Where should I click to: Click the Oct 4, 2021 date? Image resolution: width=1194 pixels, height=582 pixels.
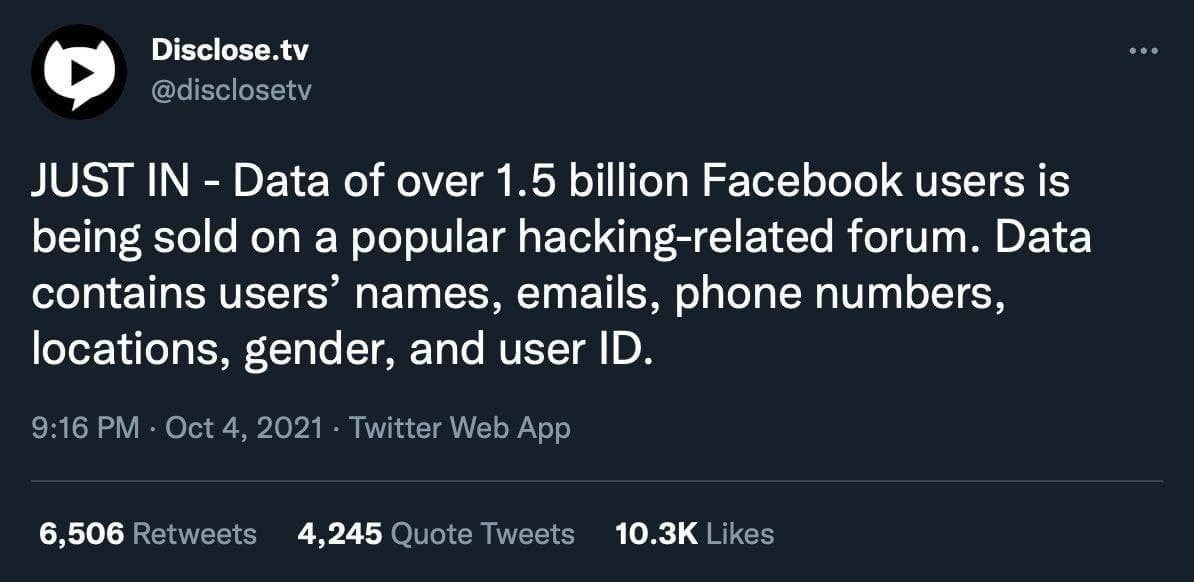tap(244, 428)
